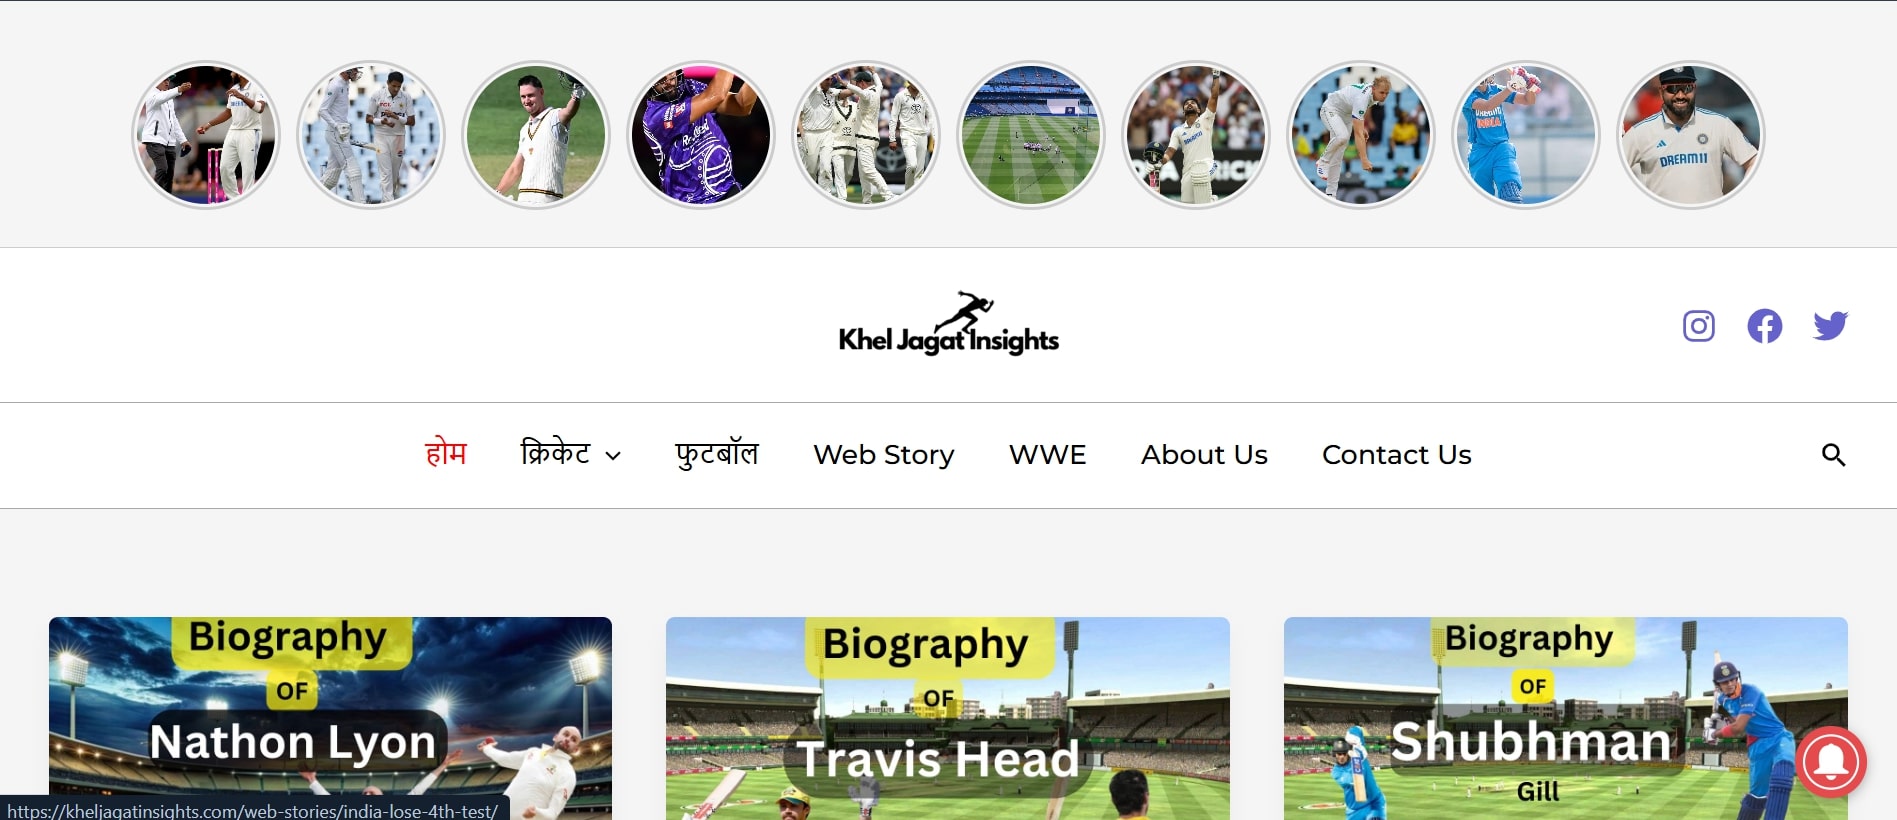Click the red notification bell icon
Screen dimensions: 1897x820
coord(1831,762)
